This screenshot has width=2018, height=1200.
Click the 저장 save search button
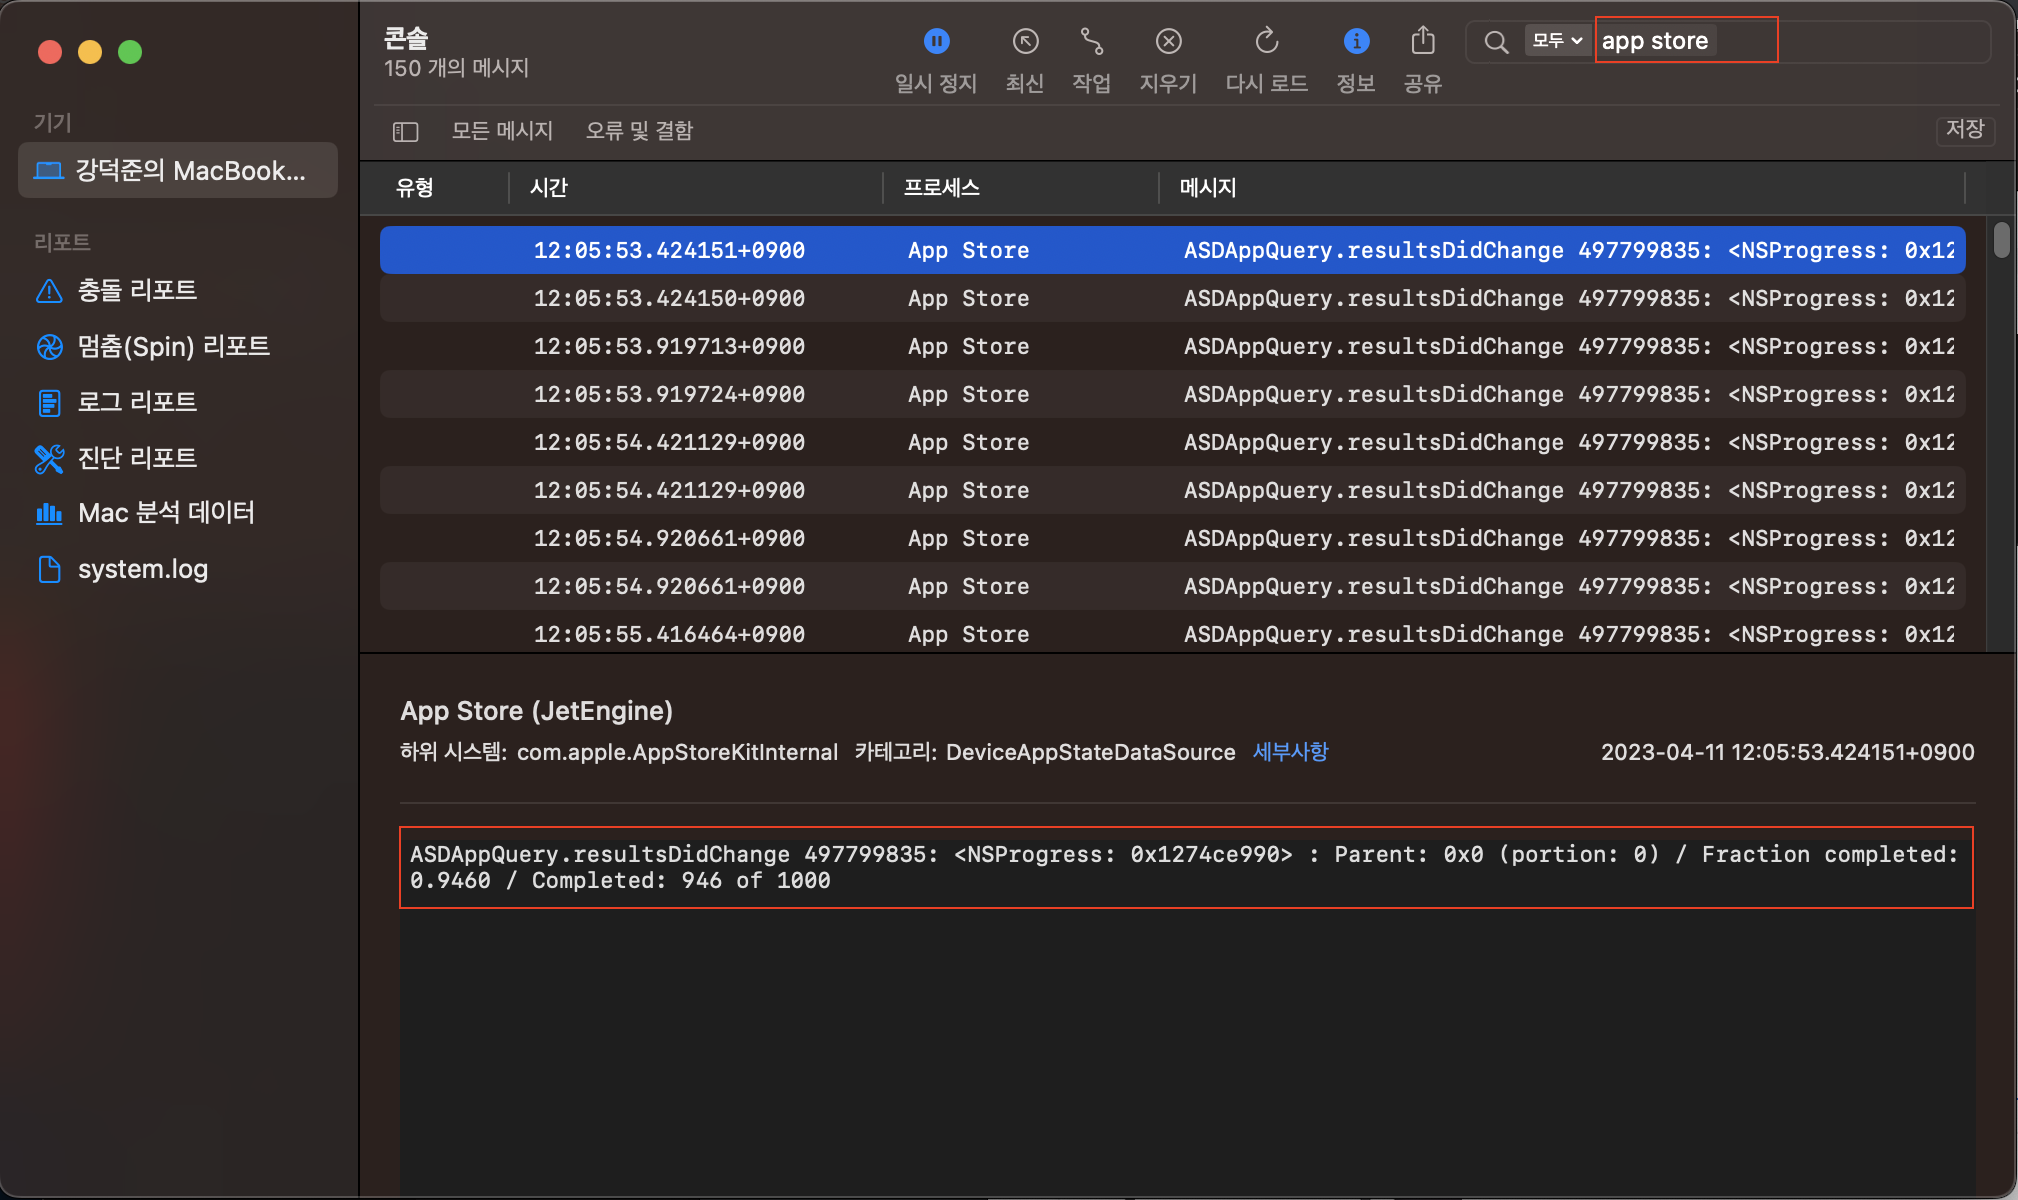[x=1965, y=129]
